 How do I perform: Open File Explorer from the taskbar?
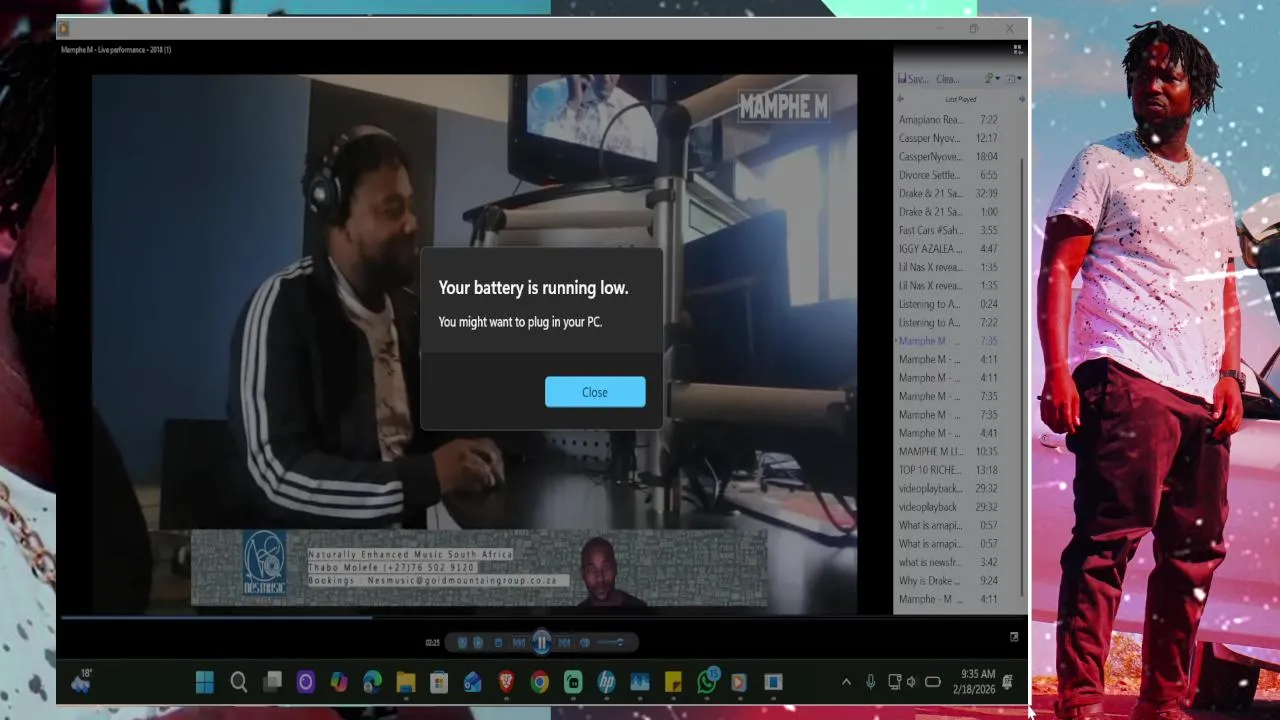(x=405, y=682)
